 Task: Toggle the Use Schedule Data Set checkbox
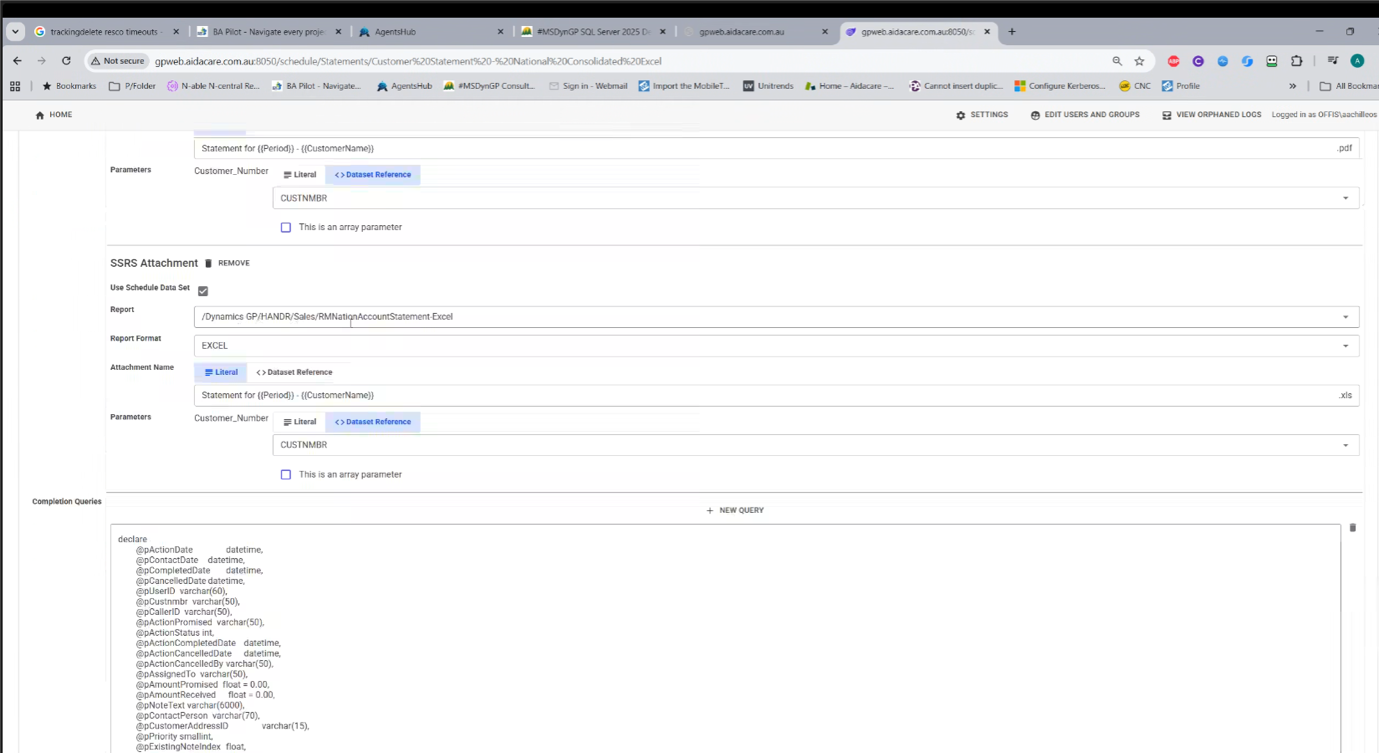pos(203,291)
